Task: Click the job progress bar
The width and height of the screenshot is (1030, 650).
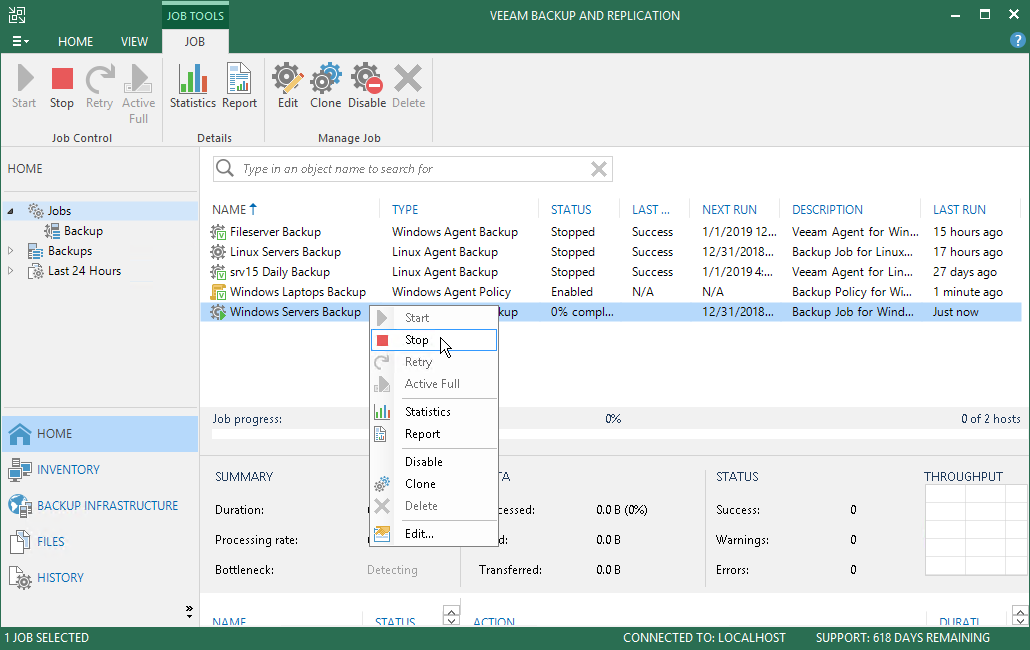Action: (616, 435)
